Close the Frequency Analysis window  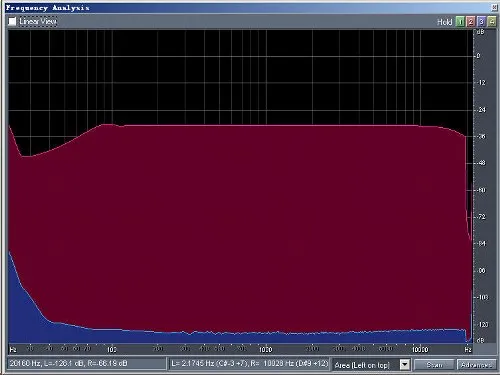pos(494,8)
